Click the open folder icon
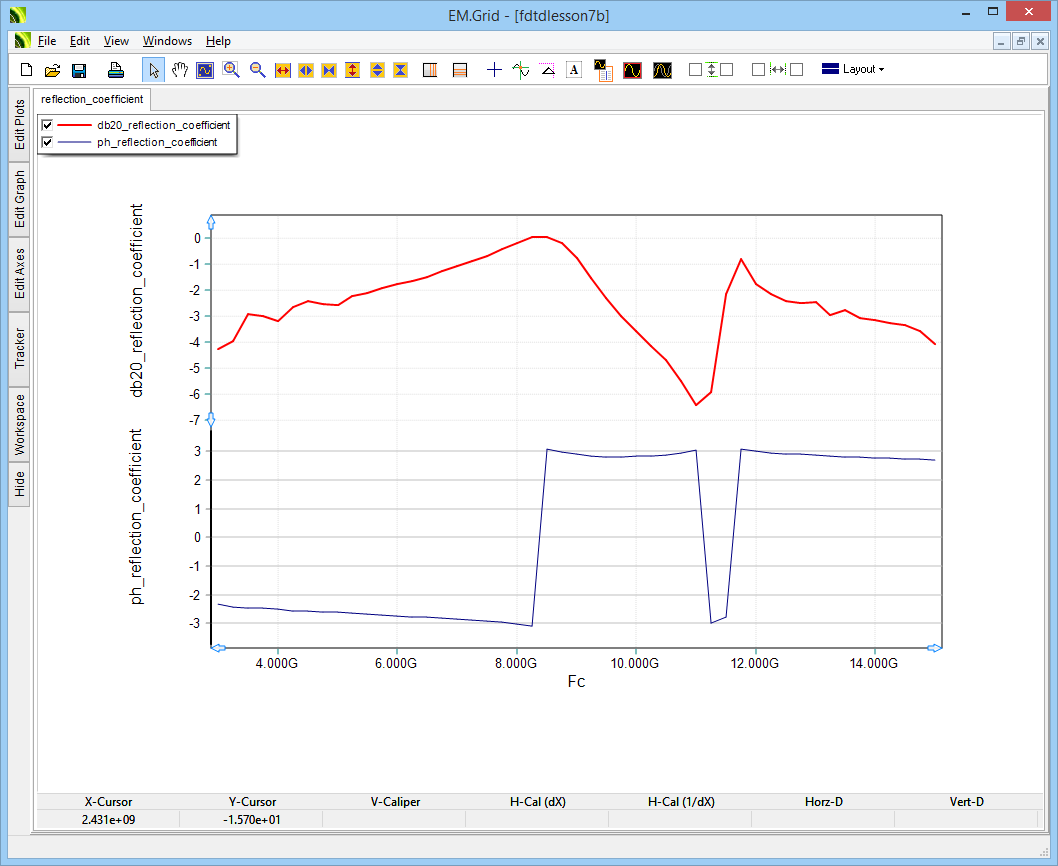 [53, 70]
